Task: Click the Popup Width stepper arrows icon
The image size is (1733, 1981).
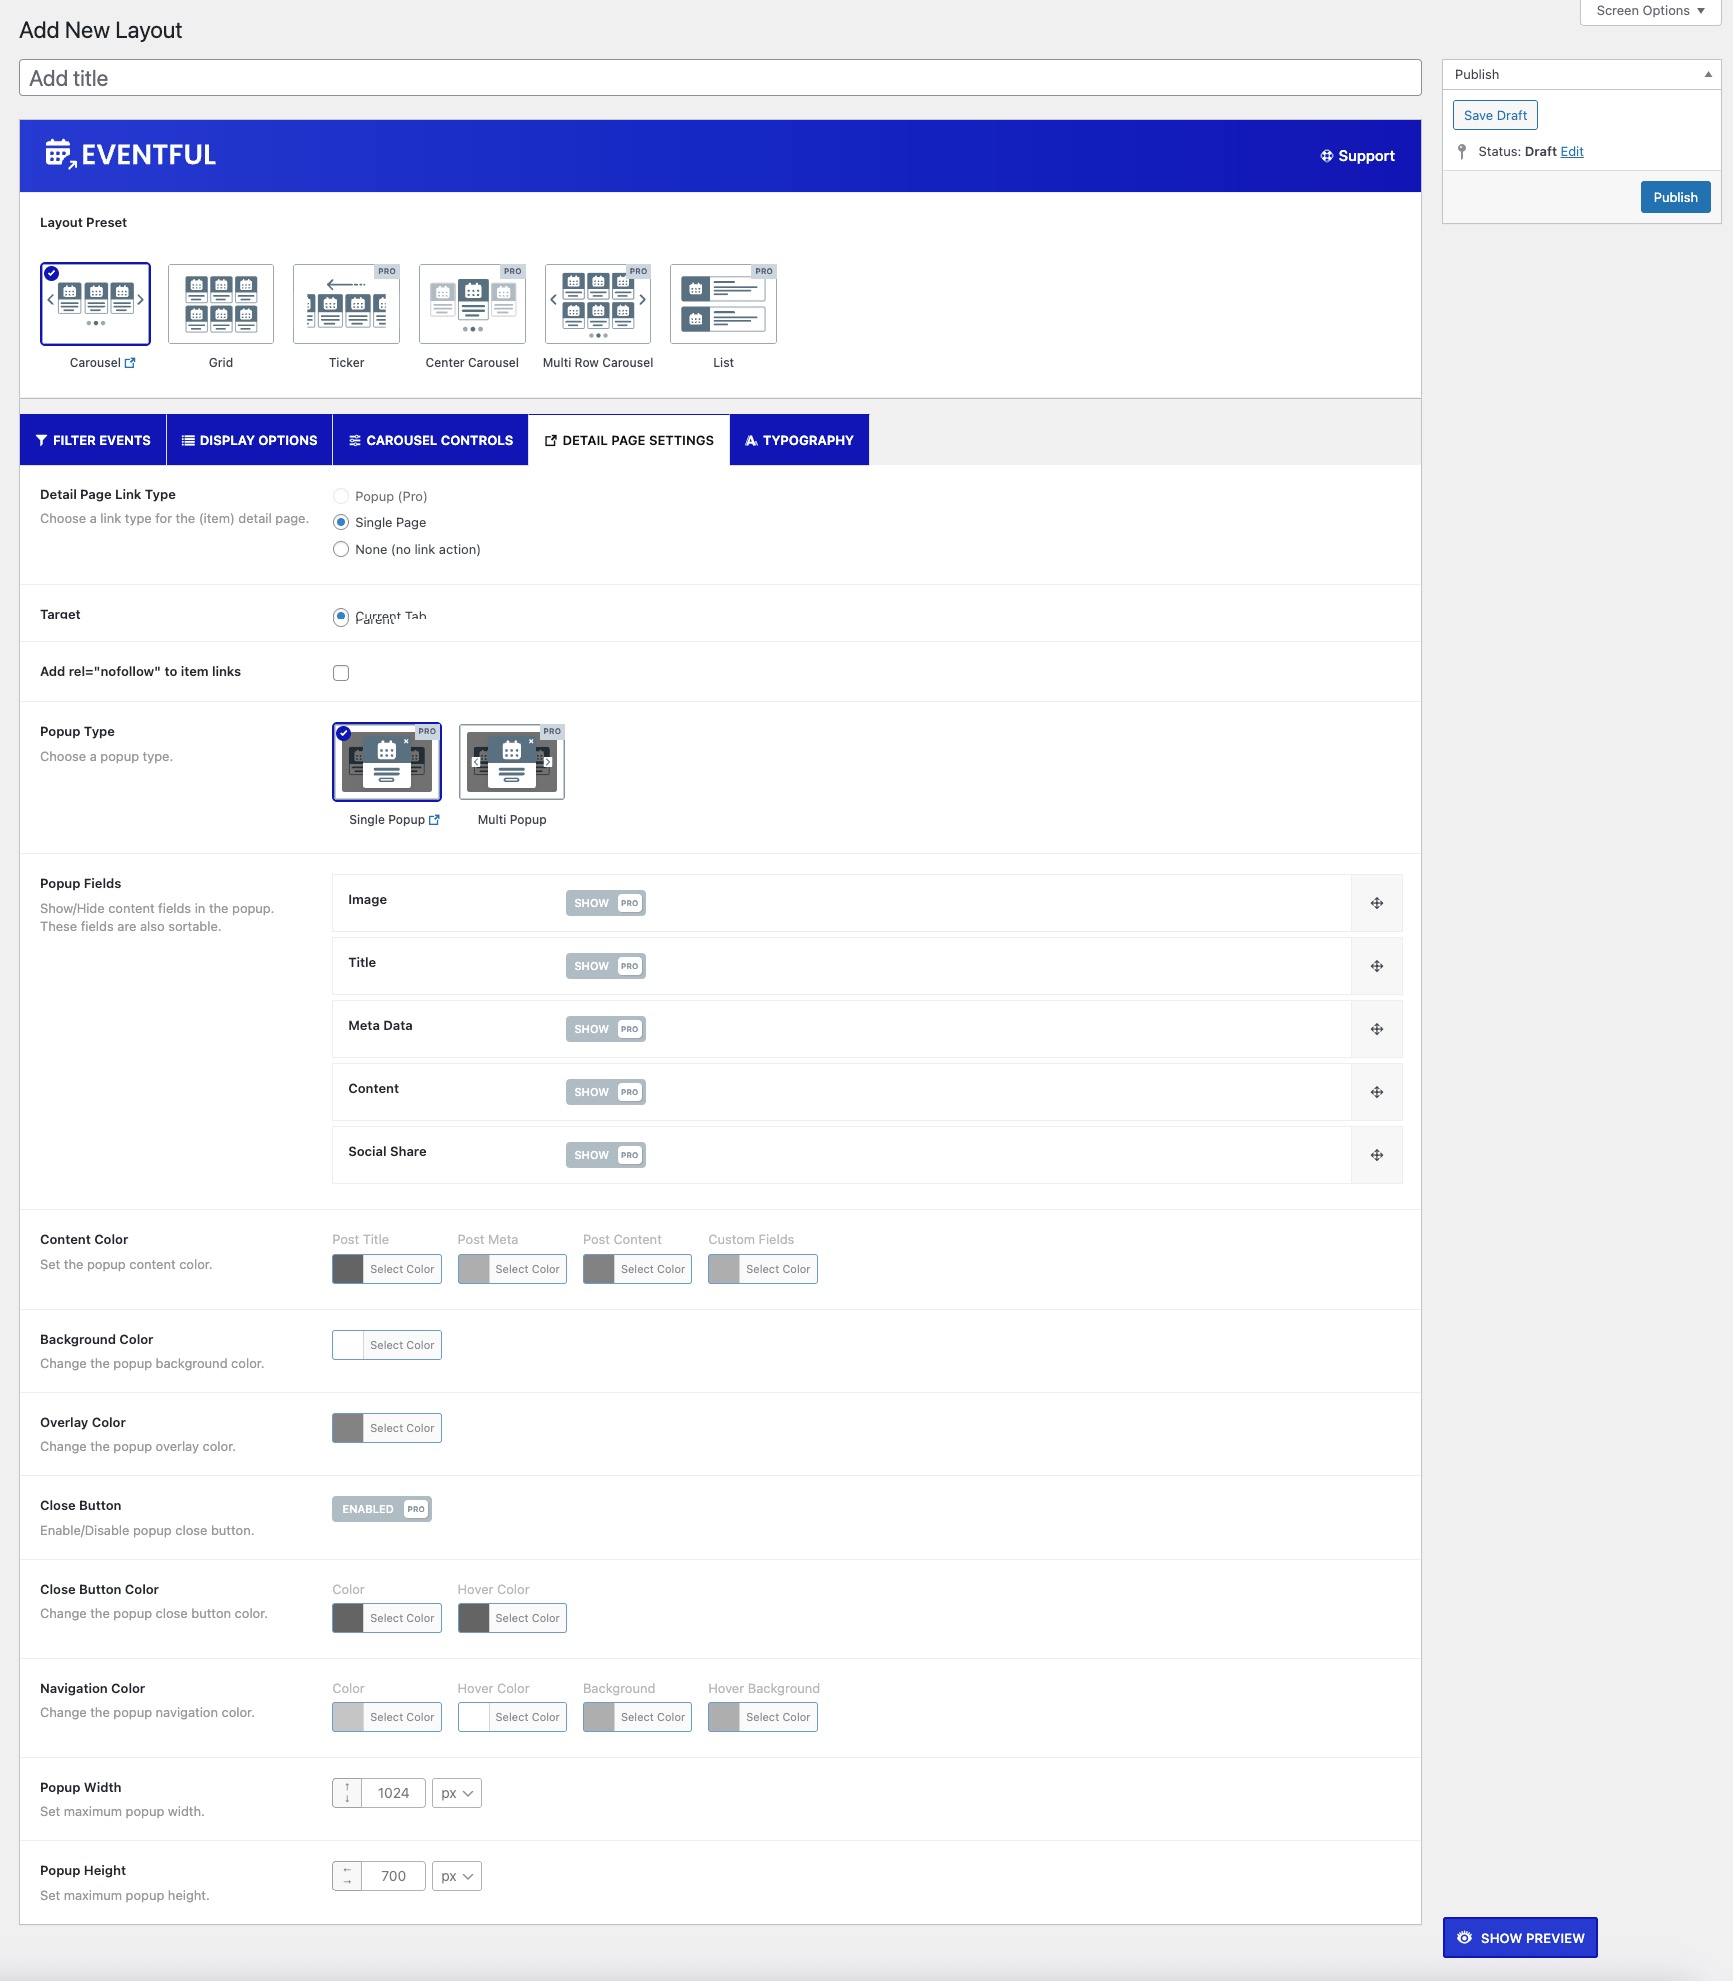Action: click(x=347, y=1793)
